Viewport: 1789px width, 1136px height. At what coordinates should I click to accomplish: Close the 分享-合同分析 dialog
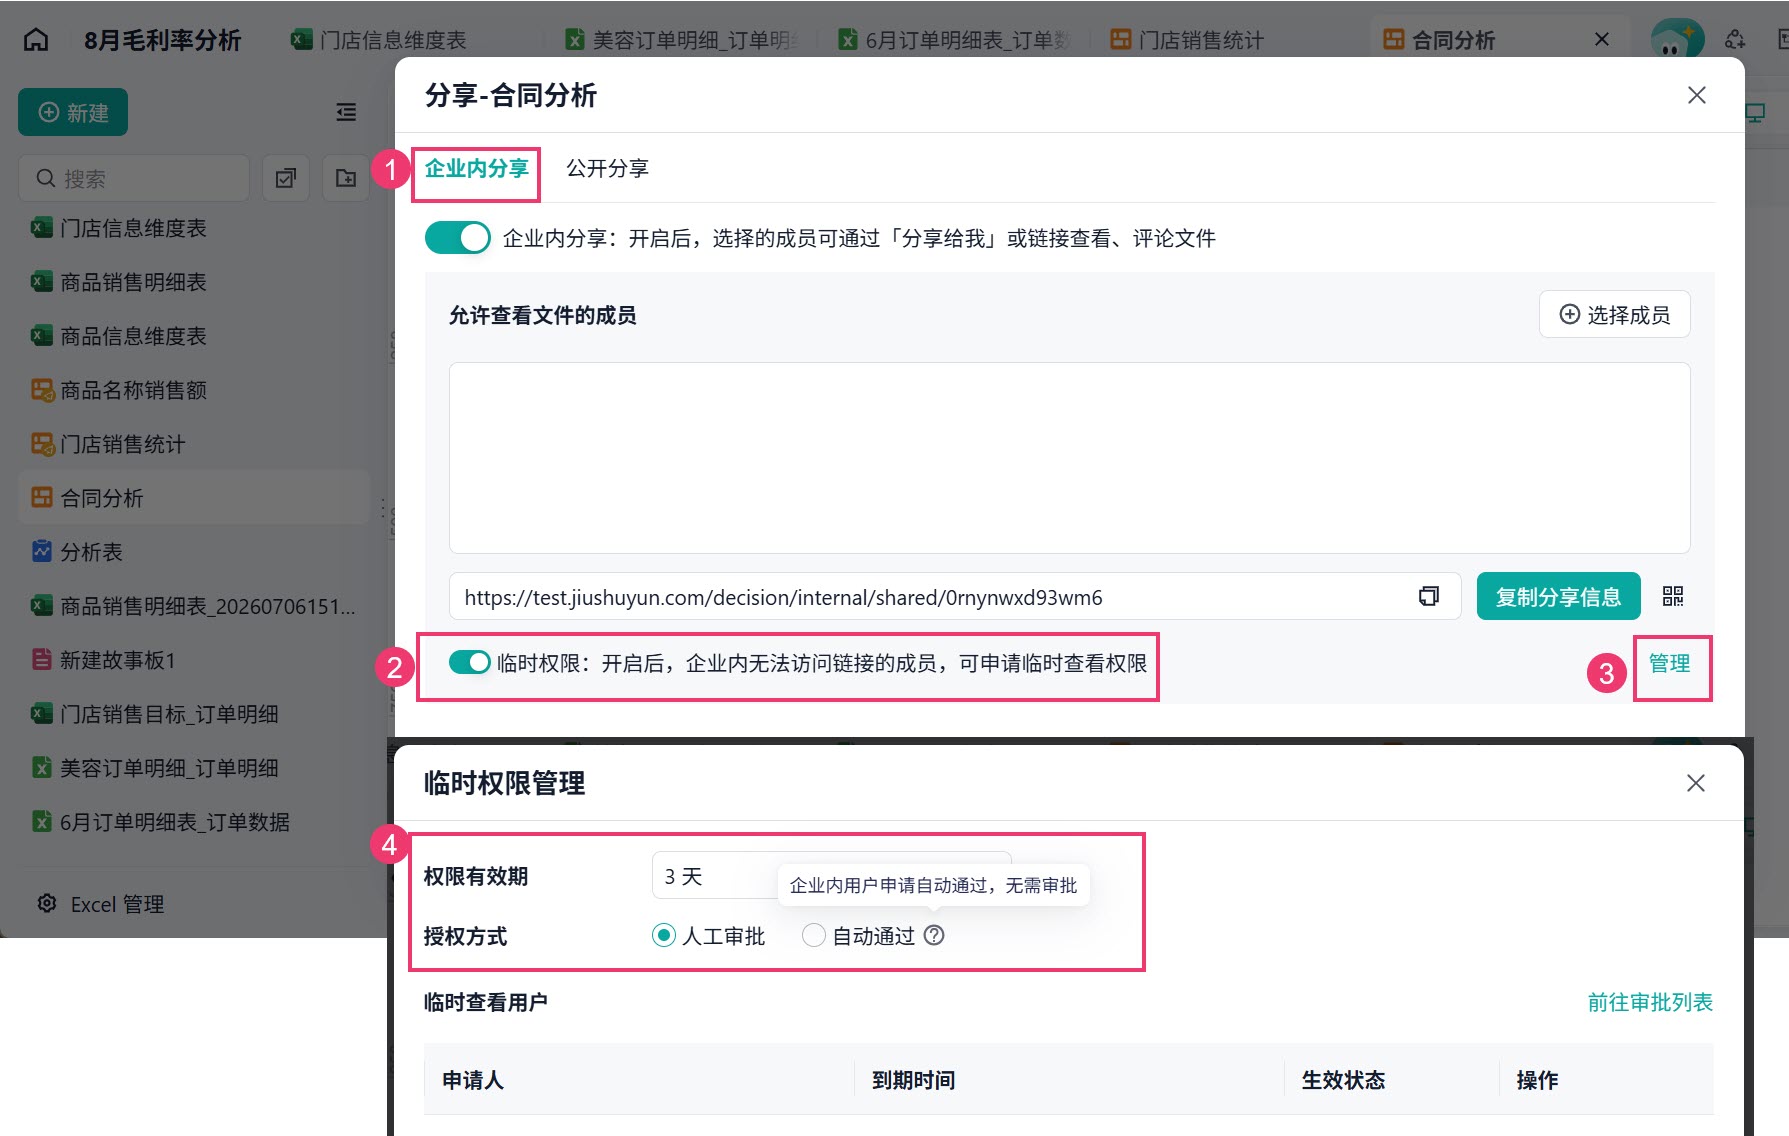click(x=1697, y=95)
